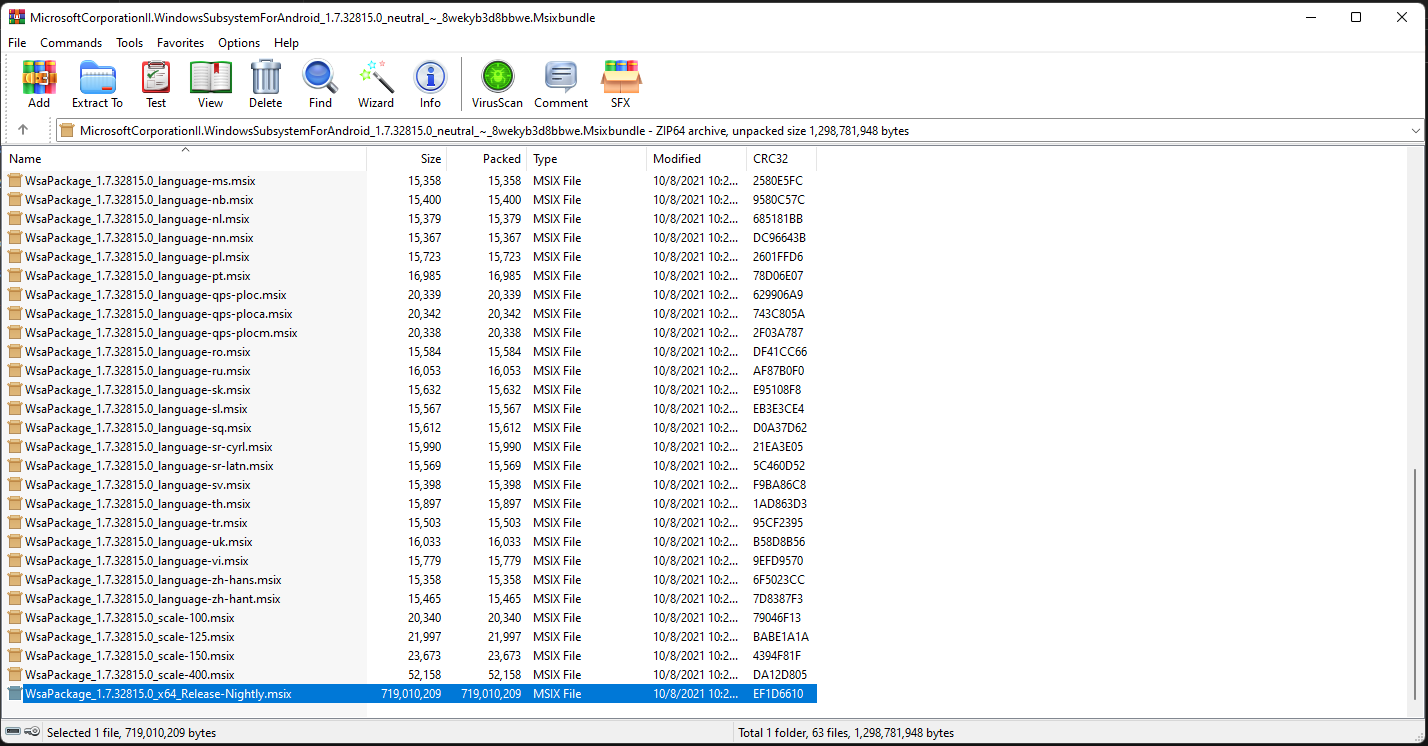
Task: Sort files by CRC32 column header
Action: 782,159
